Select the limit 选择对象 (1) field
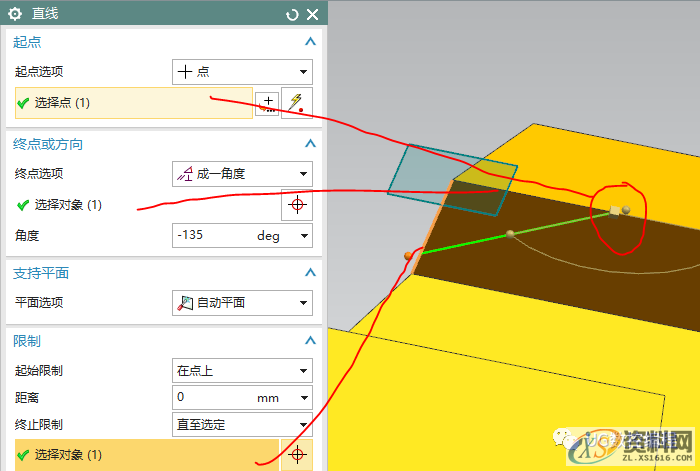The height and width of the screenshot is (471, 700). pyautogui.click(x=147, y=455)
